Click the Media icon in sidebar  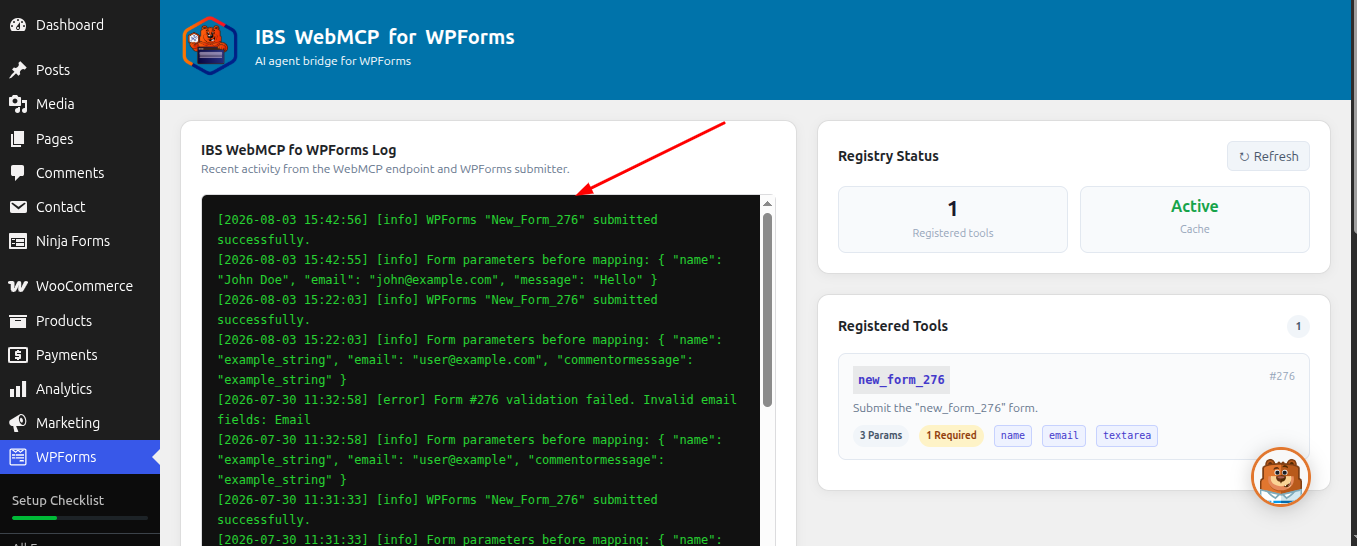point(18,104)
